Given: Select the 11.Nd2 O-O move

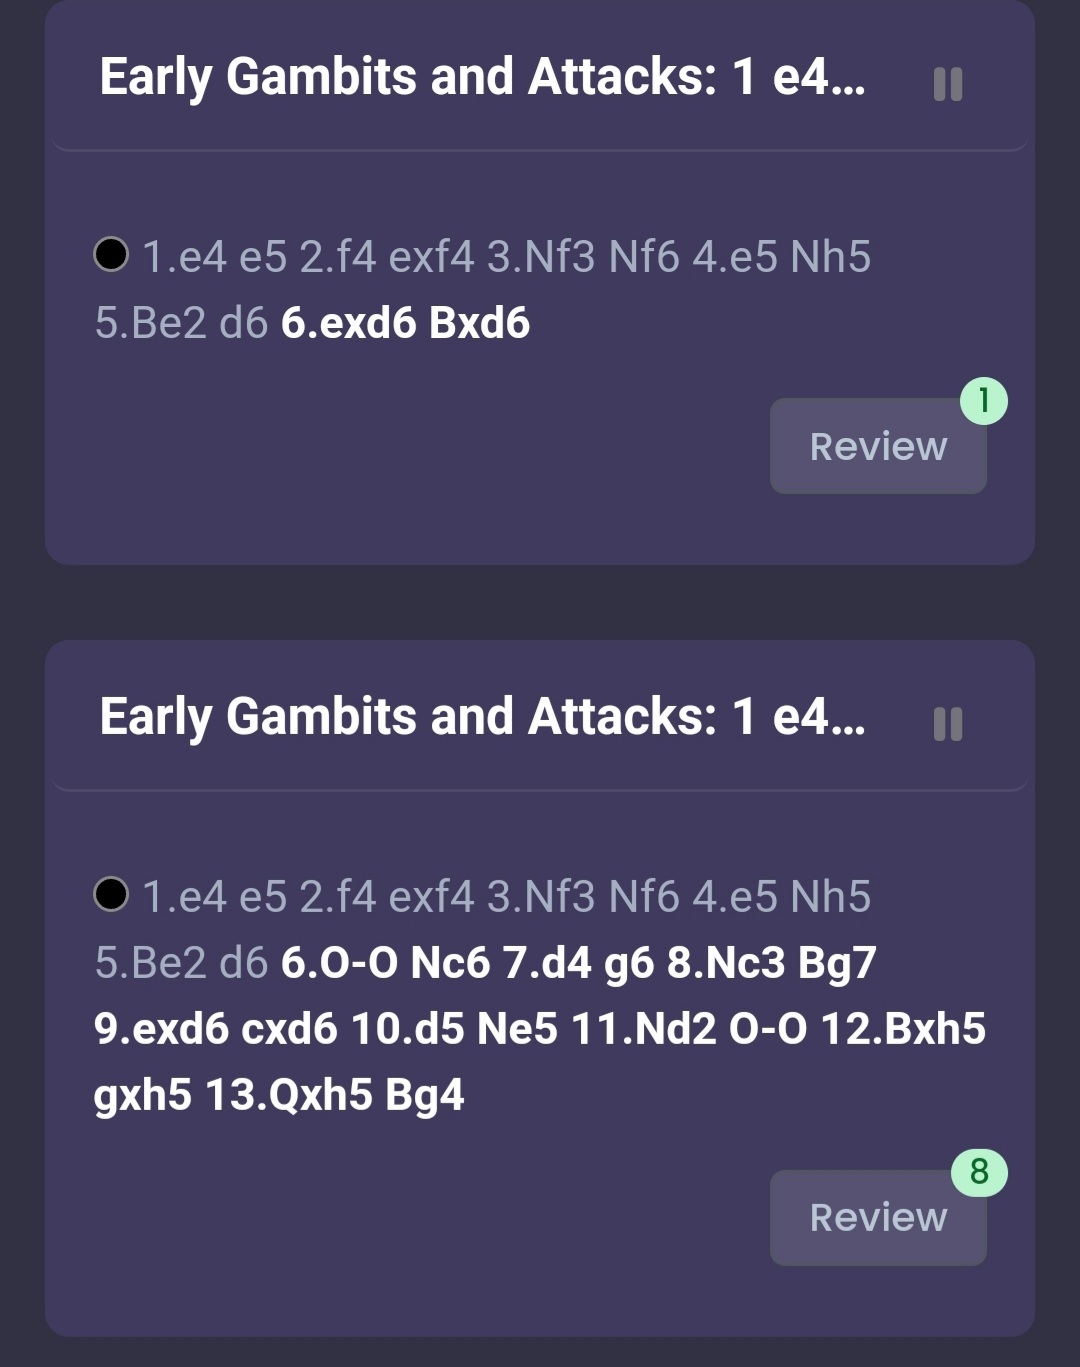Looking at the screenshot, I should click(x=689, y=1028).
